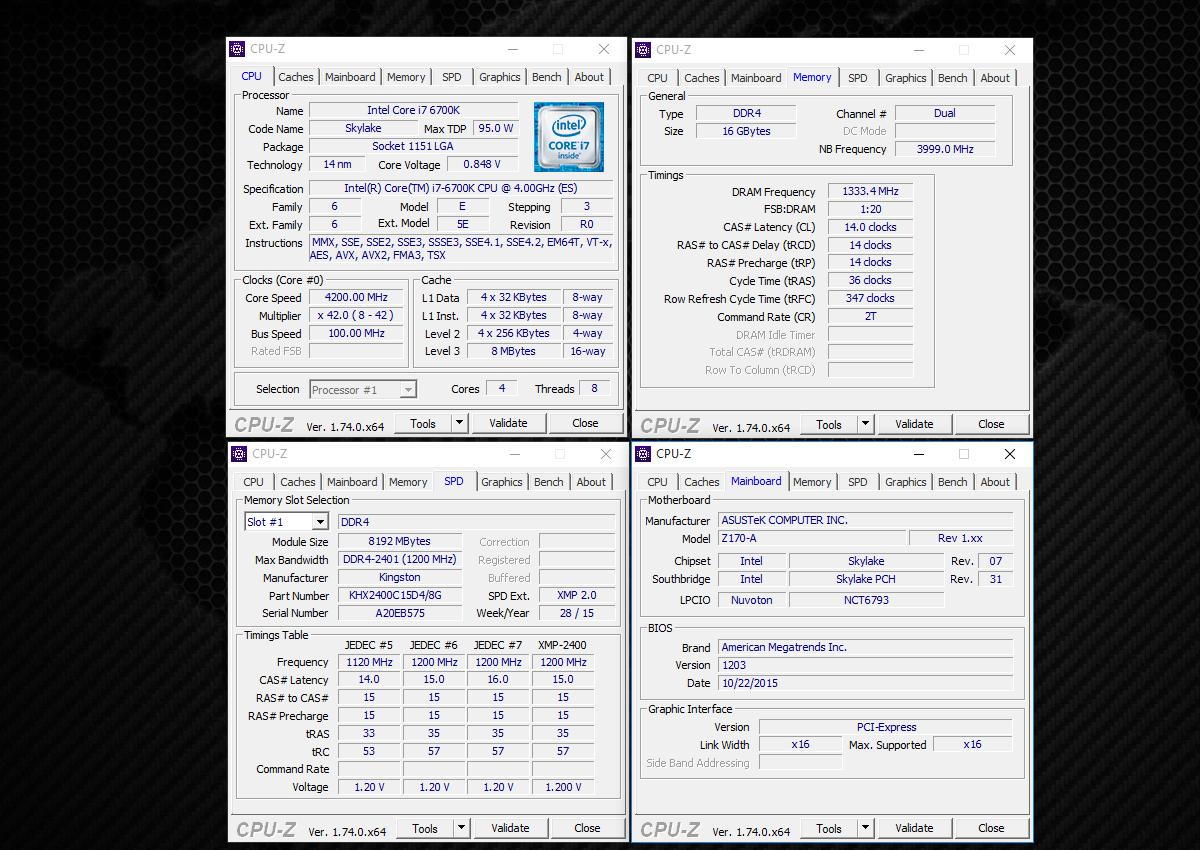The image size is (1200, 850).
Task: Click Validate in the SPD window
Action: coord(510,828)
